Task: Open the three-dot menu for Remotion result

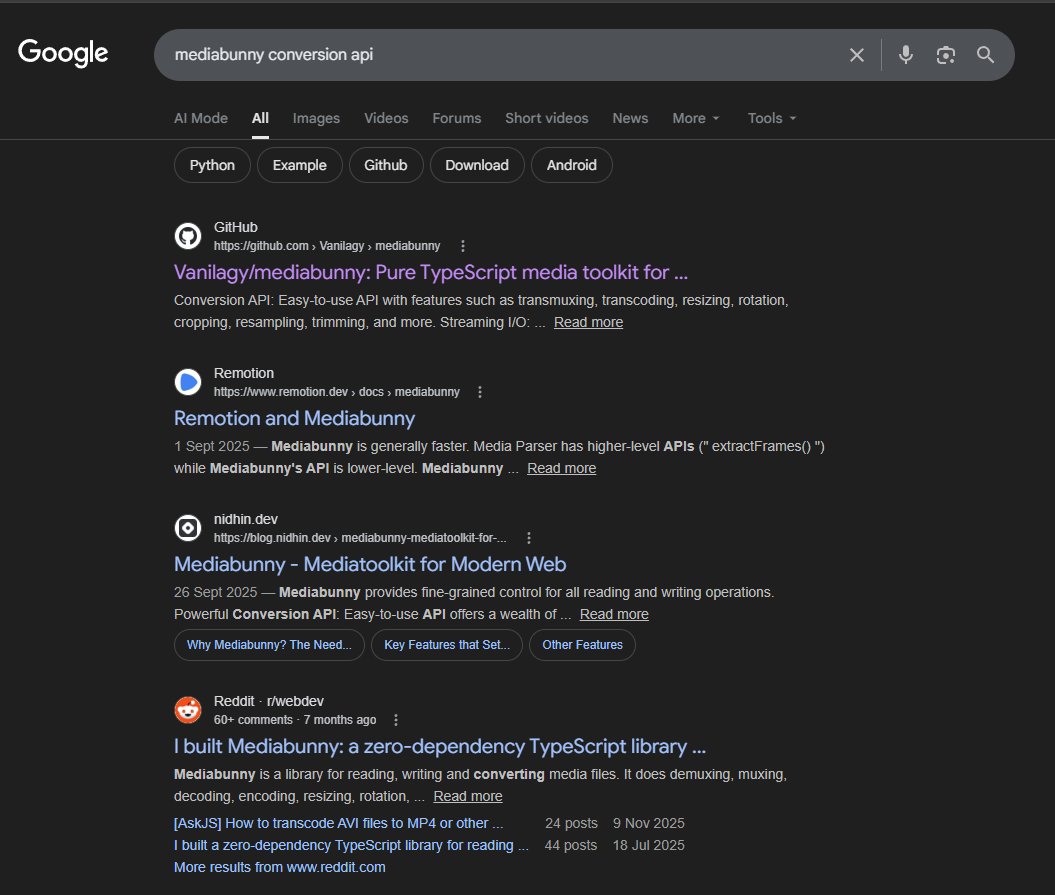Action: 480,392
